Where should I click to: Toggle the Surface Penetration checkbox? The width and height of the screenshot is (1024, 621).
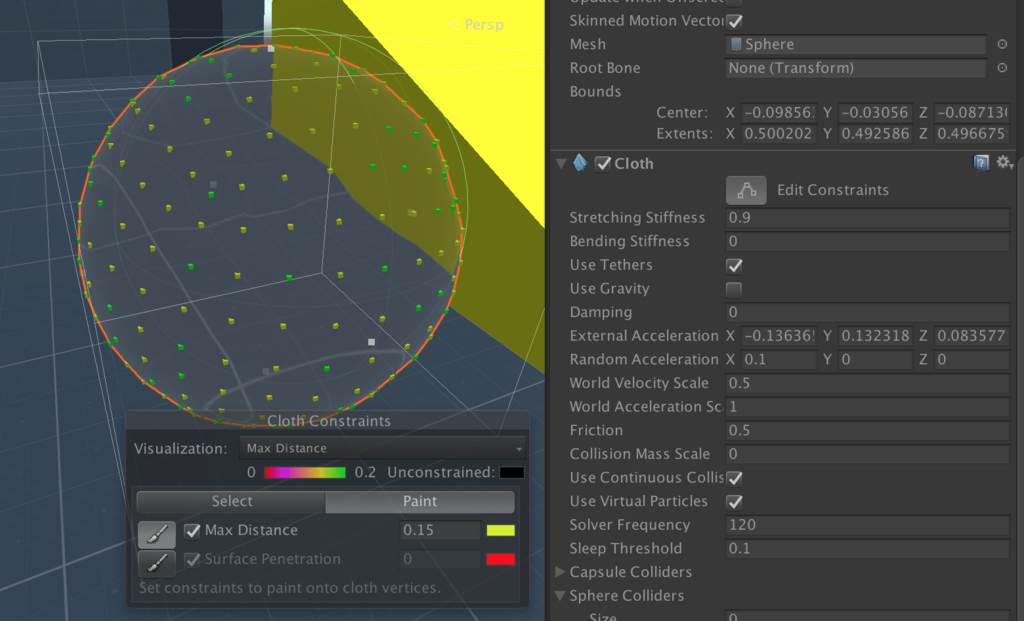point(192,560)
